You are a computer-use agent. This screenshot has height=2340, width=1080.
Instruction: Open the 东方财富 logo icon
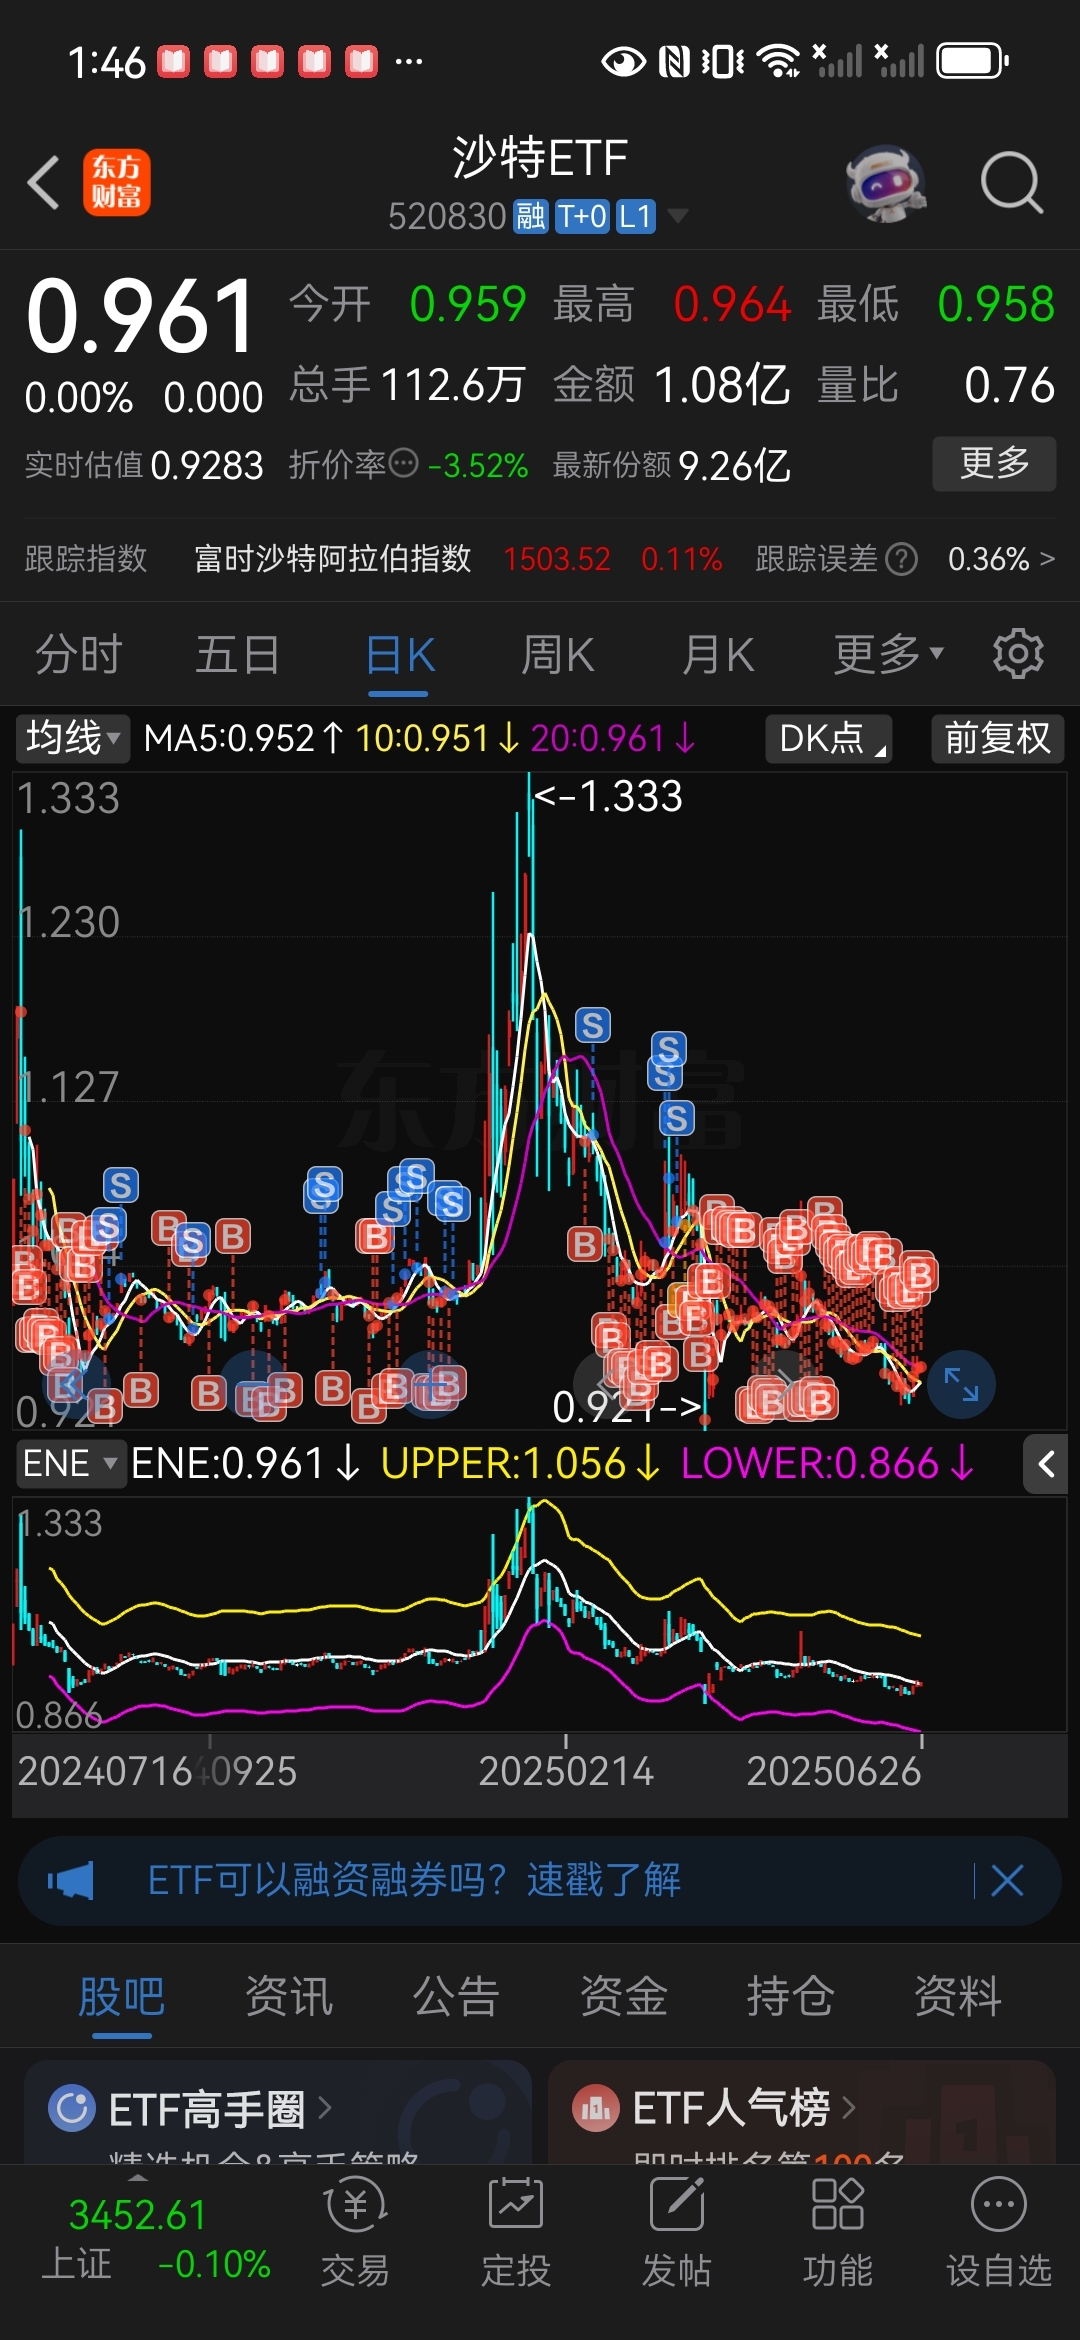(117, 183)
